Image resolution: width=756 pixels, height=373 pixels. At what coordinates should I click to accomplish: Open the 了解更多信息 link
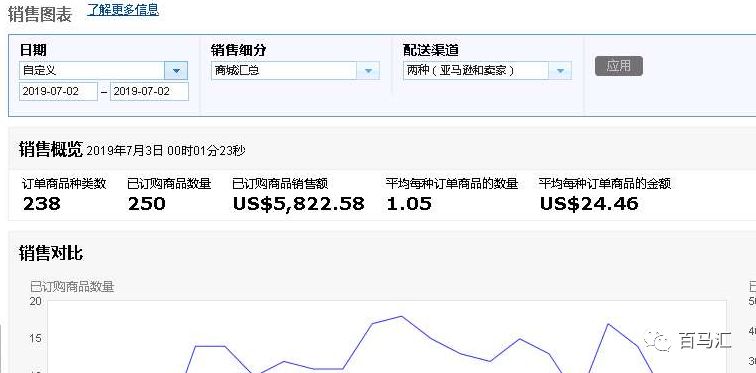pyautogui.click(x=123, y=10)
